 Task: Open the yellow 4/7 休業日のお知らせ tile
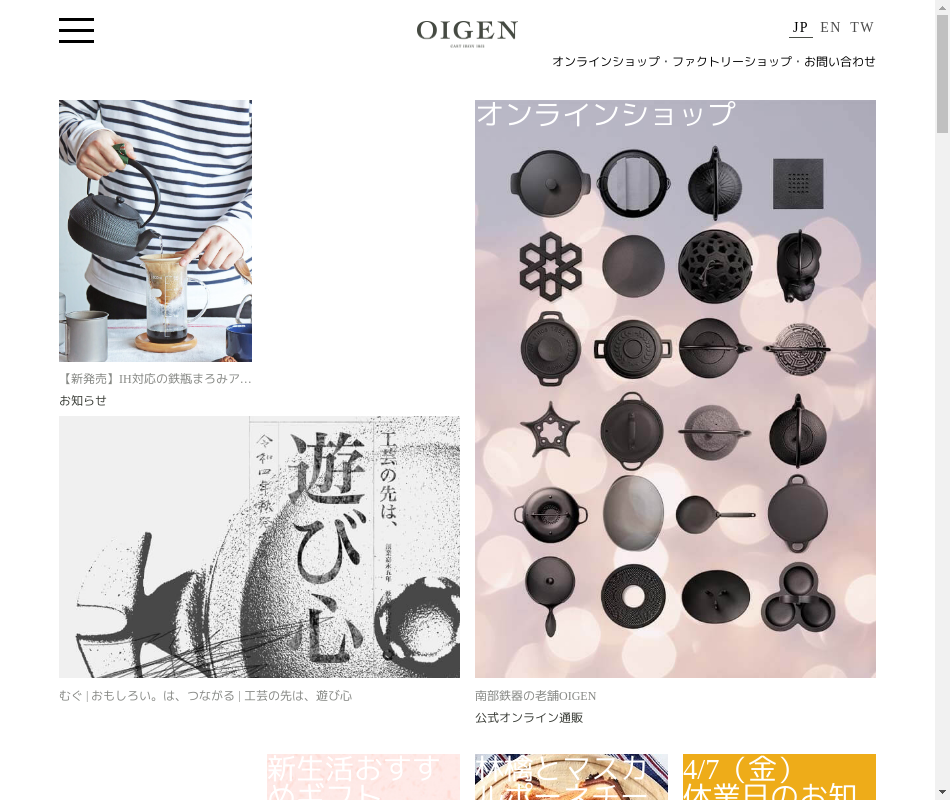click(779, 777)
